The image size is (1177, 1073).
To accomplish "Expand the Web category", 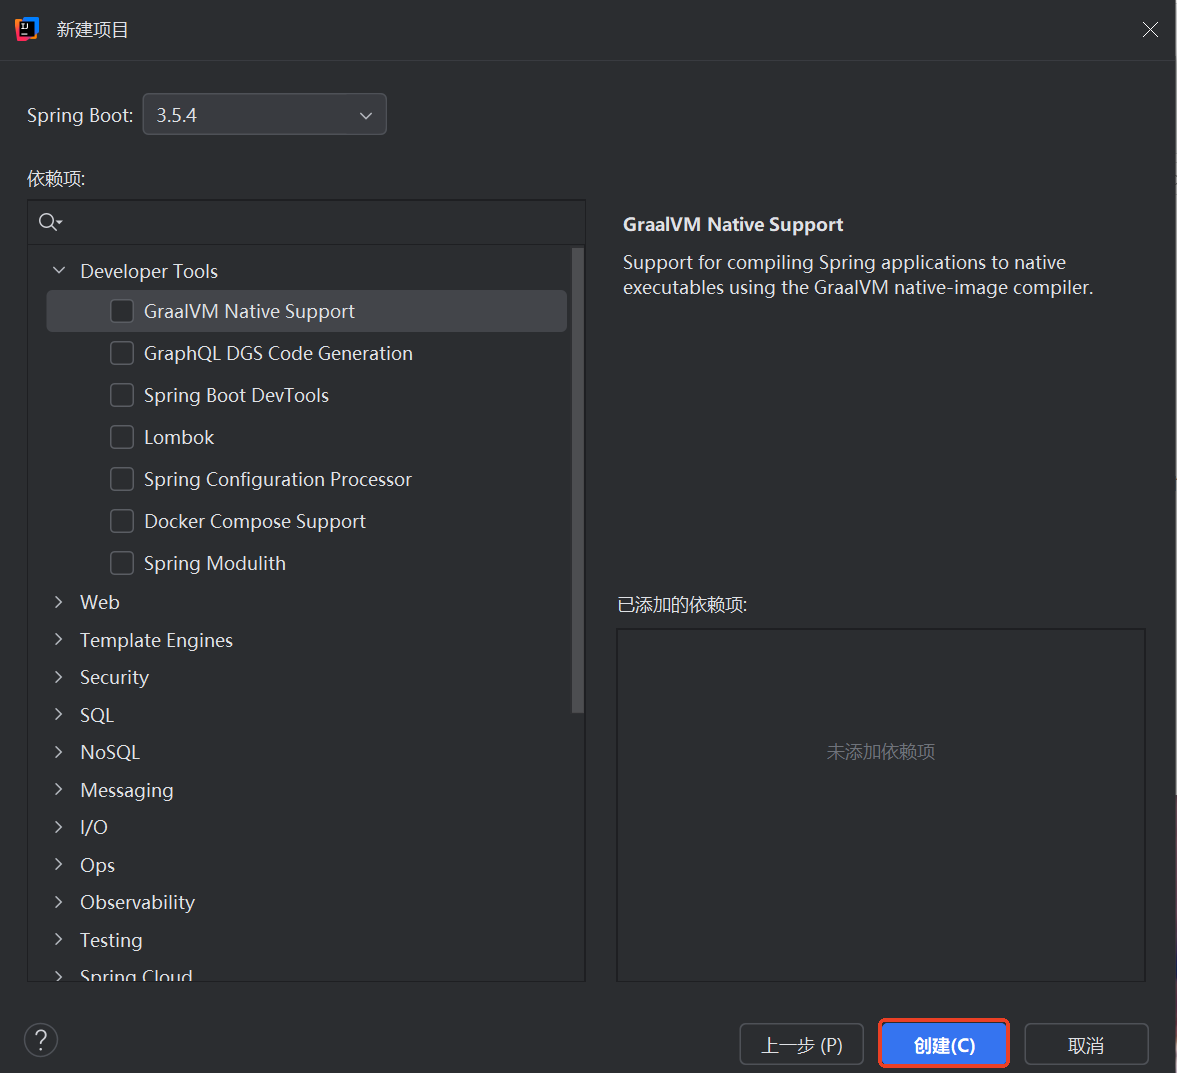I will [x=59, y=602].
